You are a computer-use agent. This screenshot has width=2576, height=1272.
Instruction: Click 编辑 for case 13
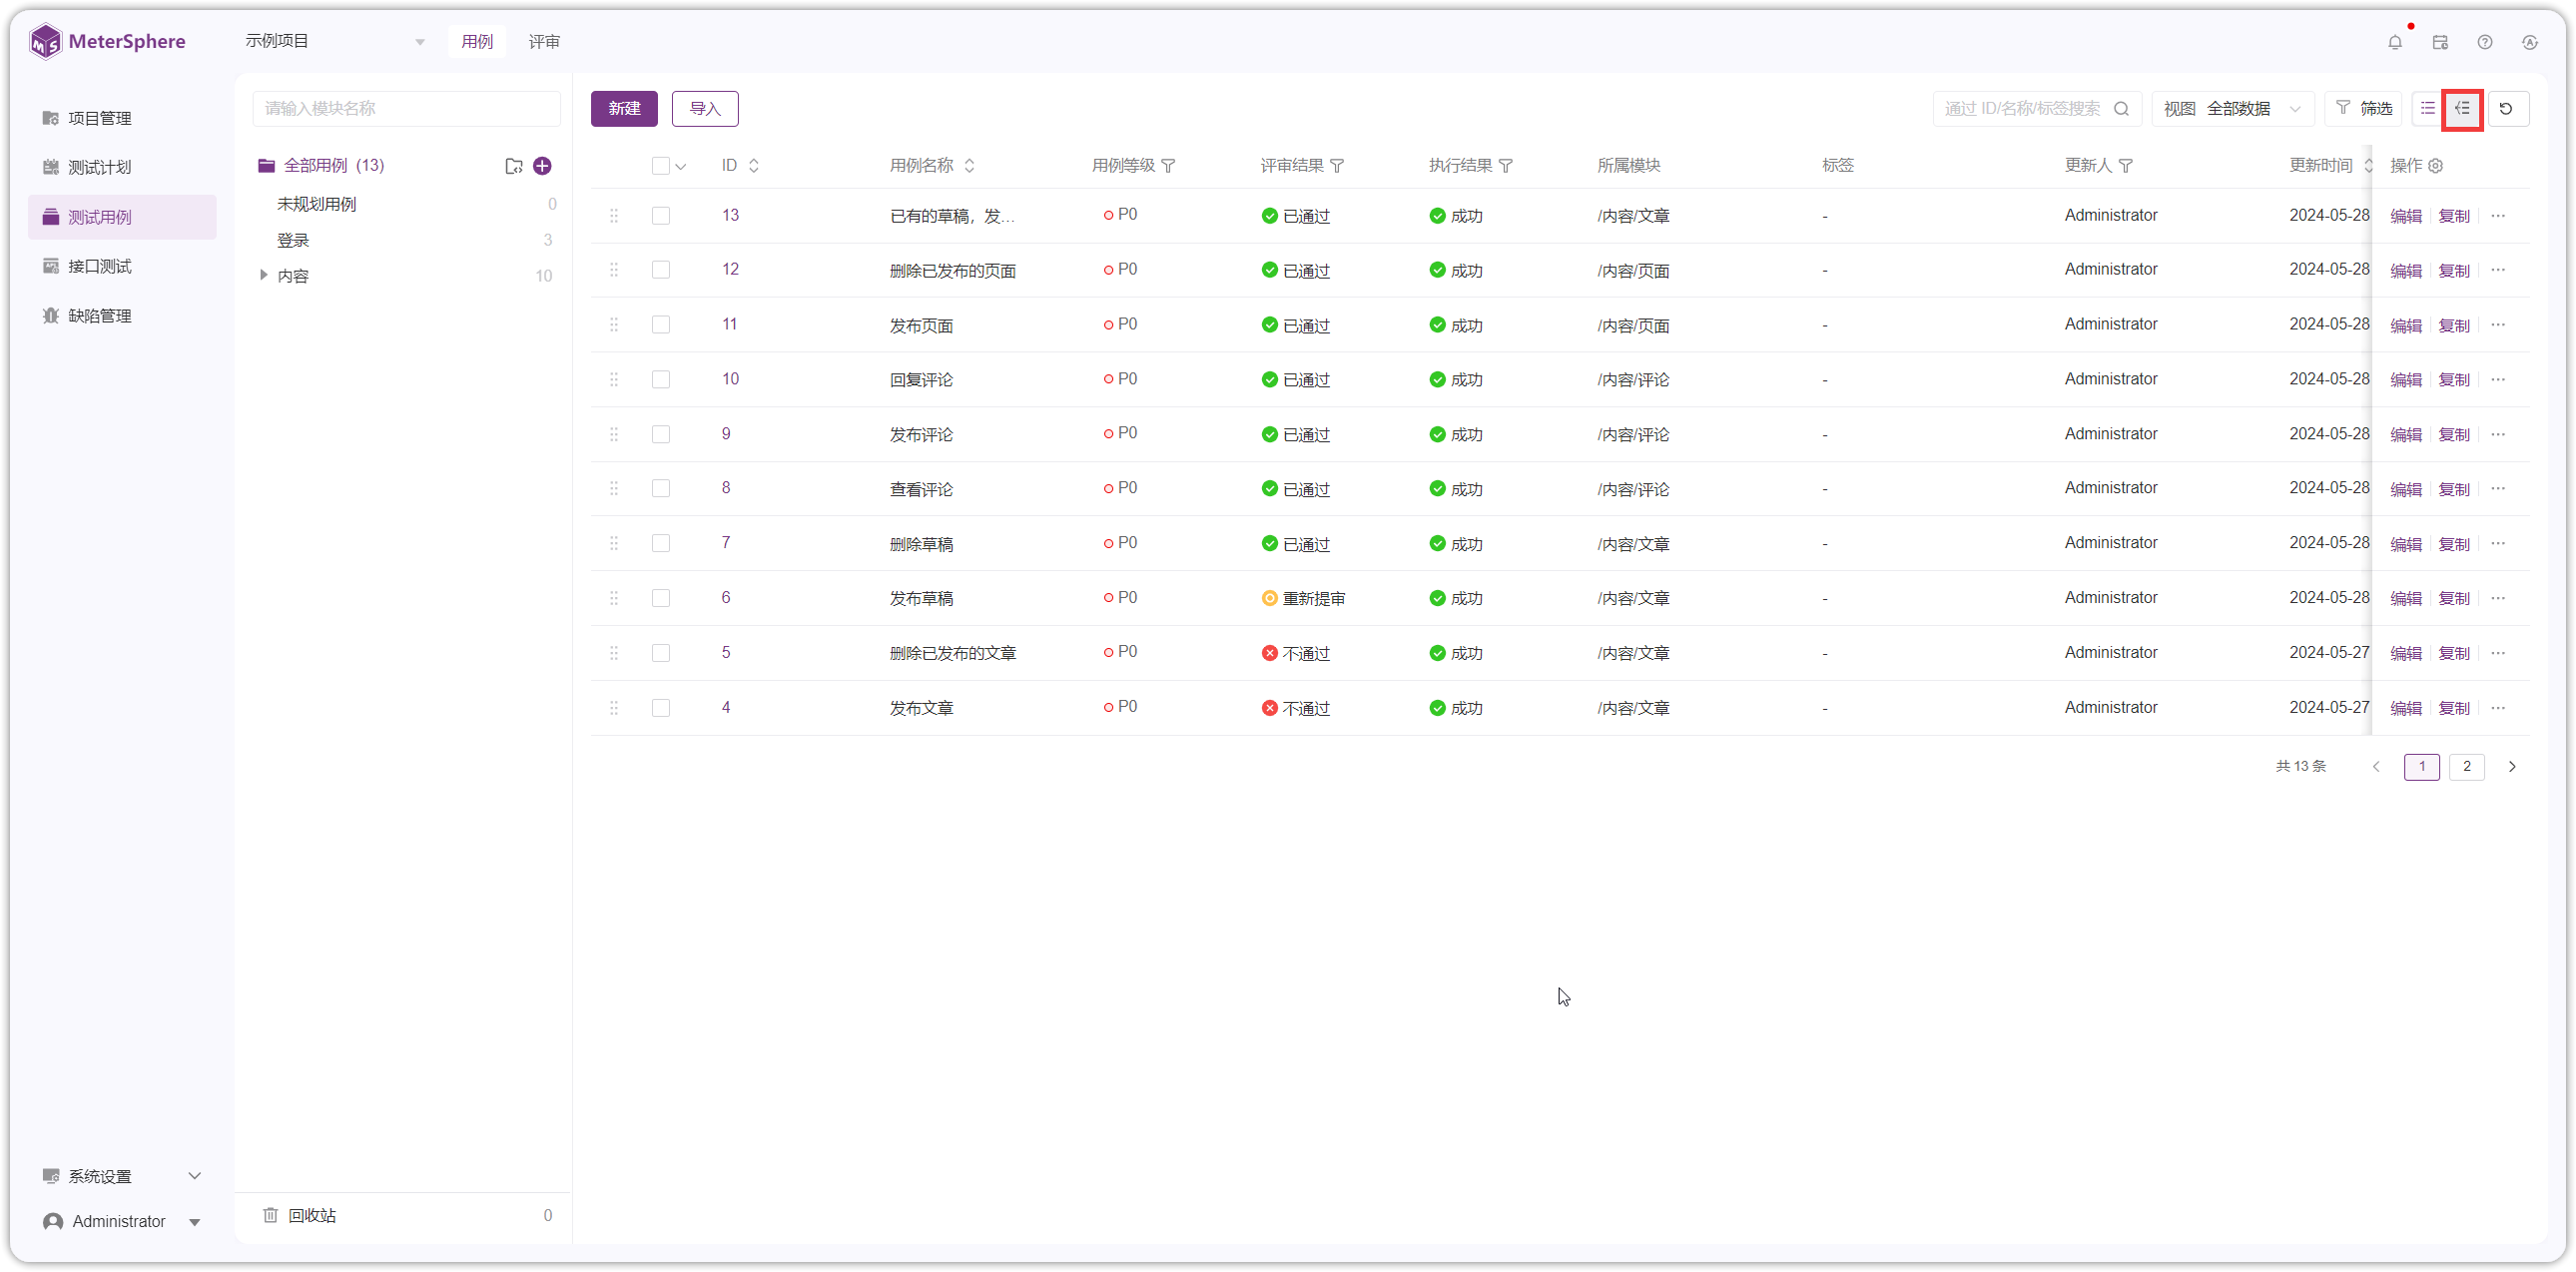[2405, 216]
